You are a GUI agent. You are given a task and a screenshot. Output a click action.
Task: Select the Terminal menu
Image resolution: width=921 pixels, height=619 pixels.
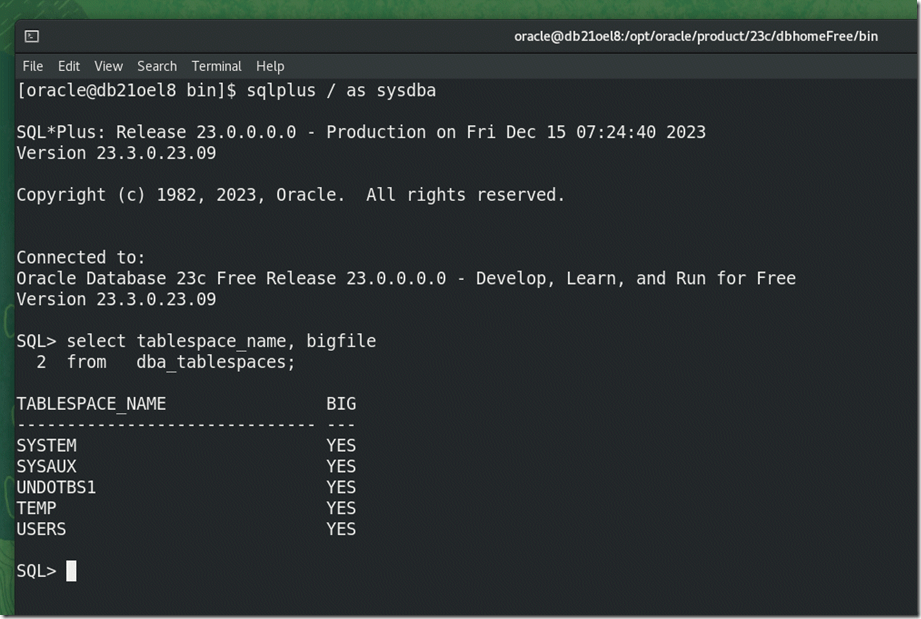point(216,66)
